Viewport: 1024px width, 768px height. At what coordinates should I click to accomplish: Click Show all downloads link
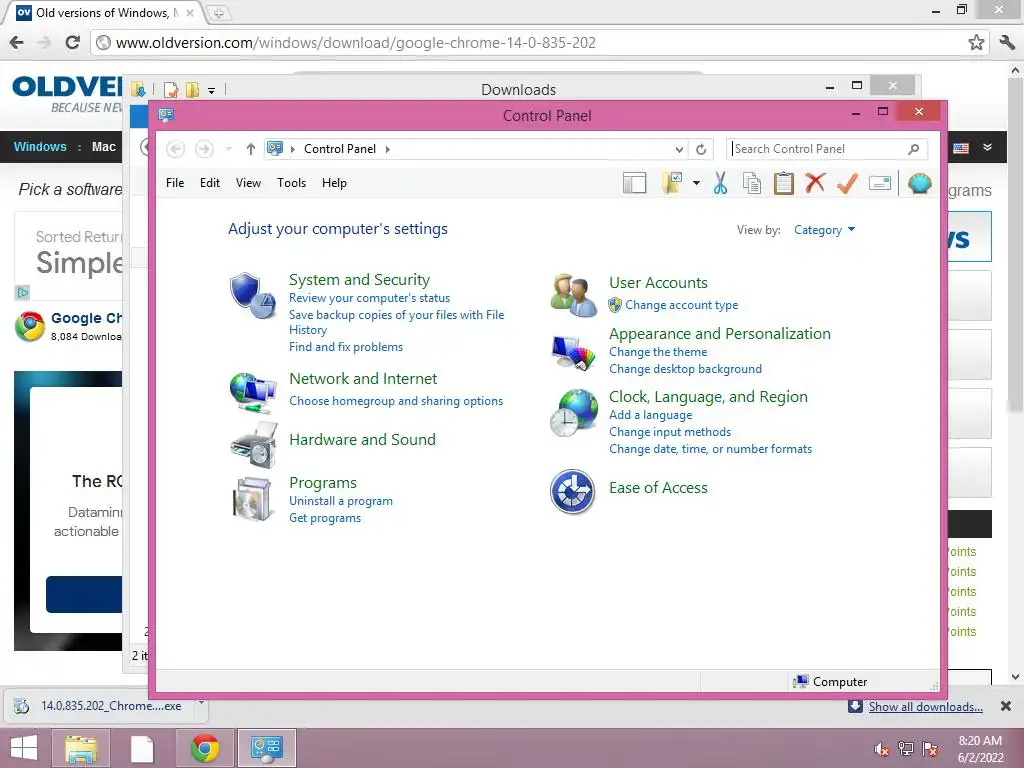coord(925,707)
